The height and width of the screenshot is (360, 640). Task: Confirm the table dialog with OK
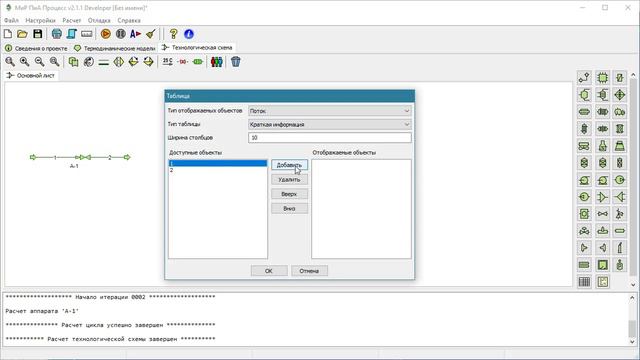pyautogui.click(x=269, y=271)
